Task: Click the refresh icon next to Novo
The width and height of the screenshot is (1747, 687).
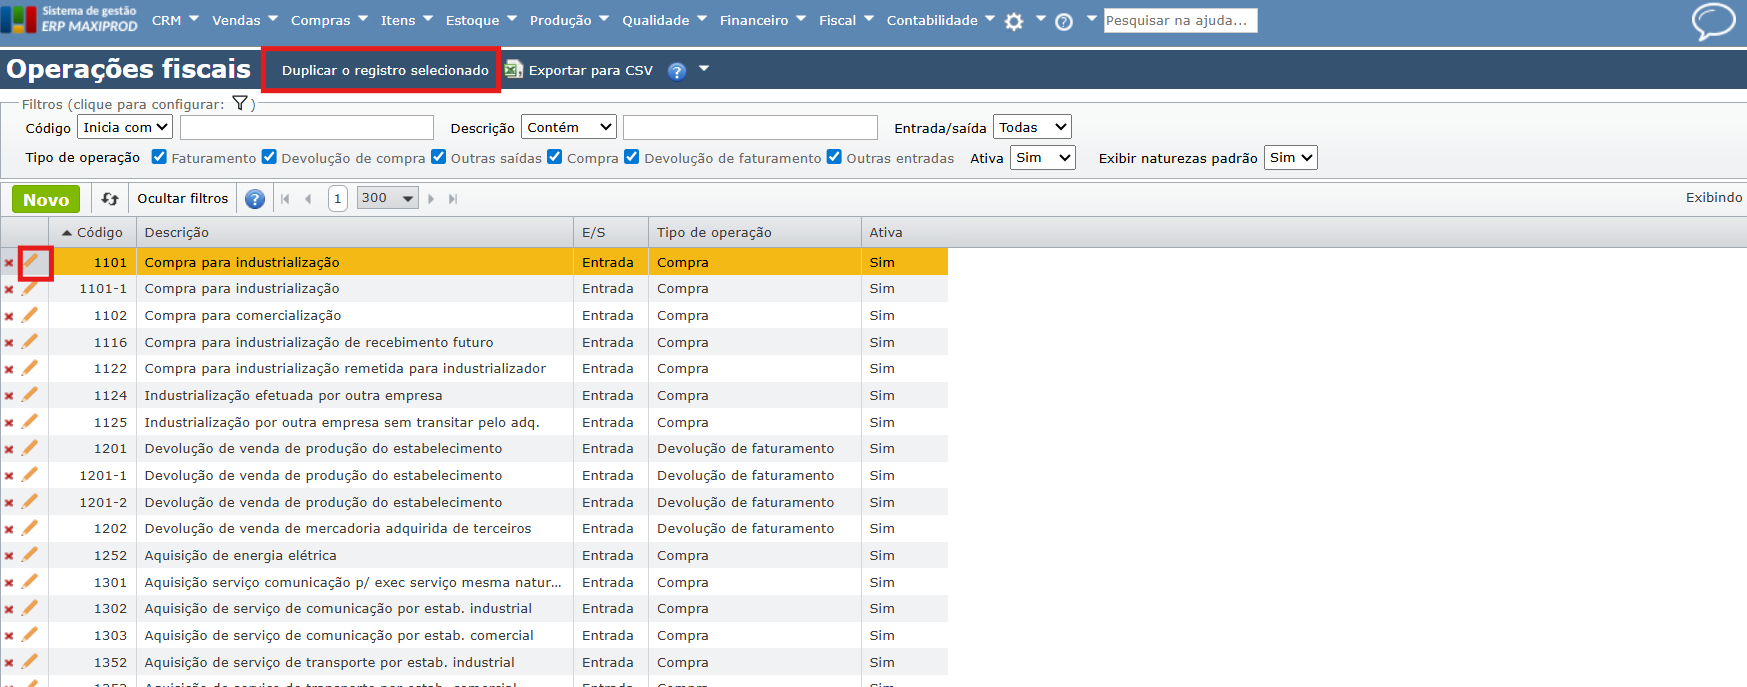Action: [110, 199]
